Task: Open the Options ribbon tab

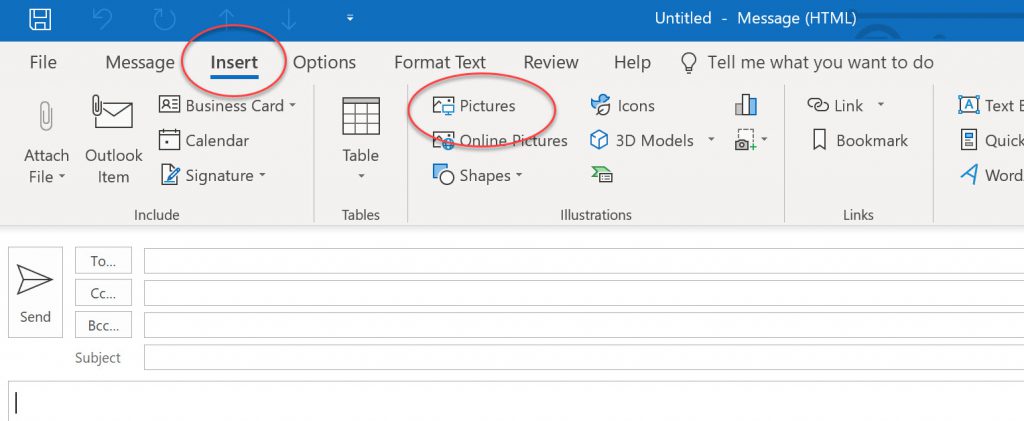Action: coord(324,63)
